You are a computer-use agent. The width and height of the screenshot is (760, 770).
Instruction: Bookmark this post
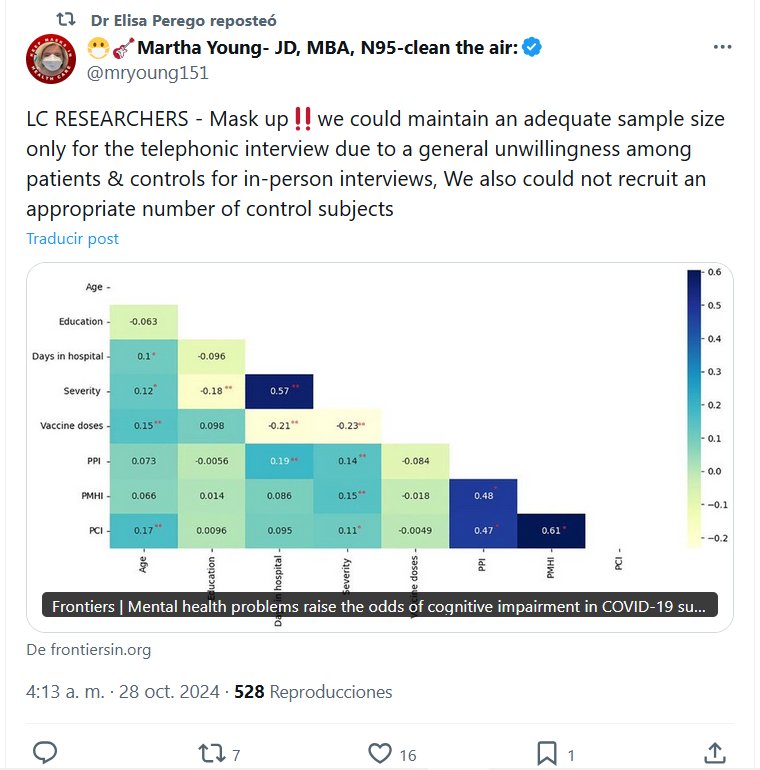pos(546,752)
